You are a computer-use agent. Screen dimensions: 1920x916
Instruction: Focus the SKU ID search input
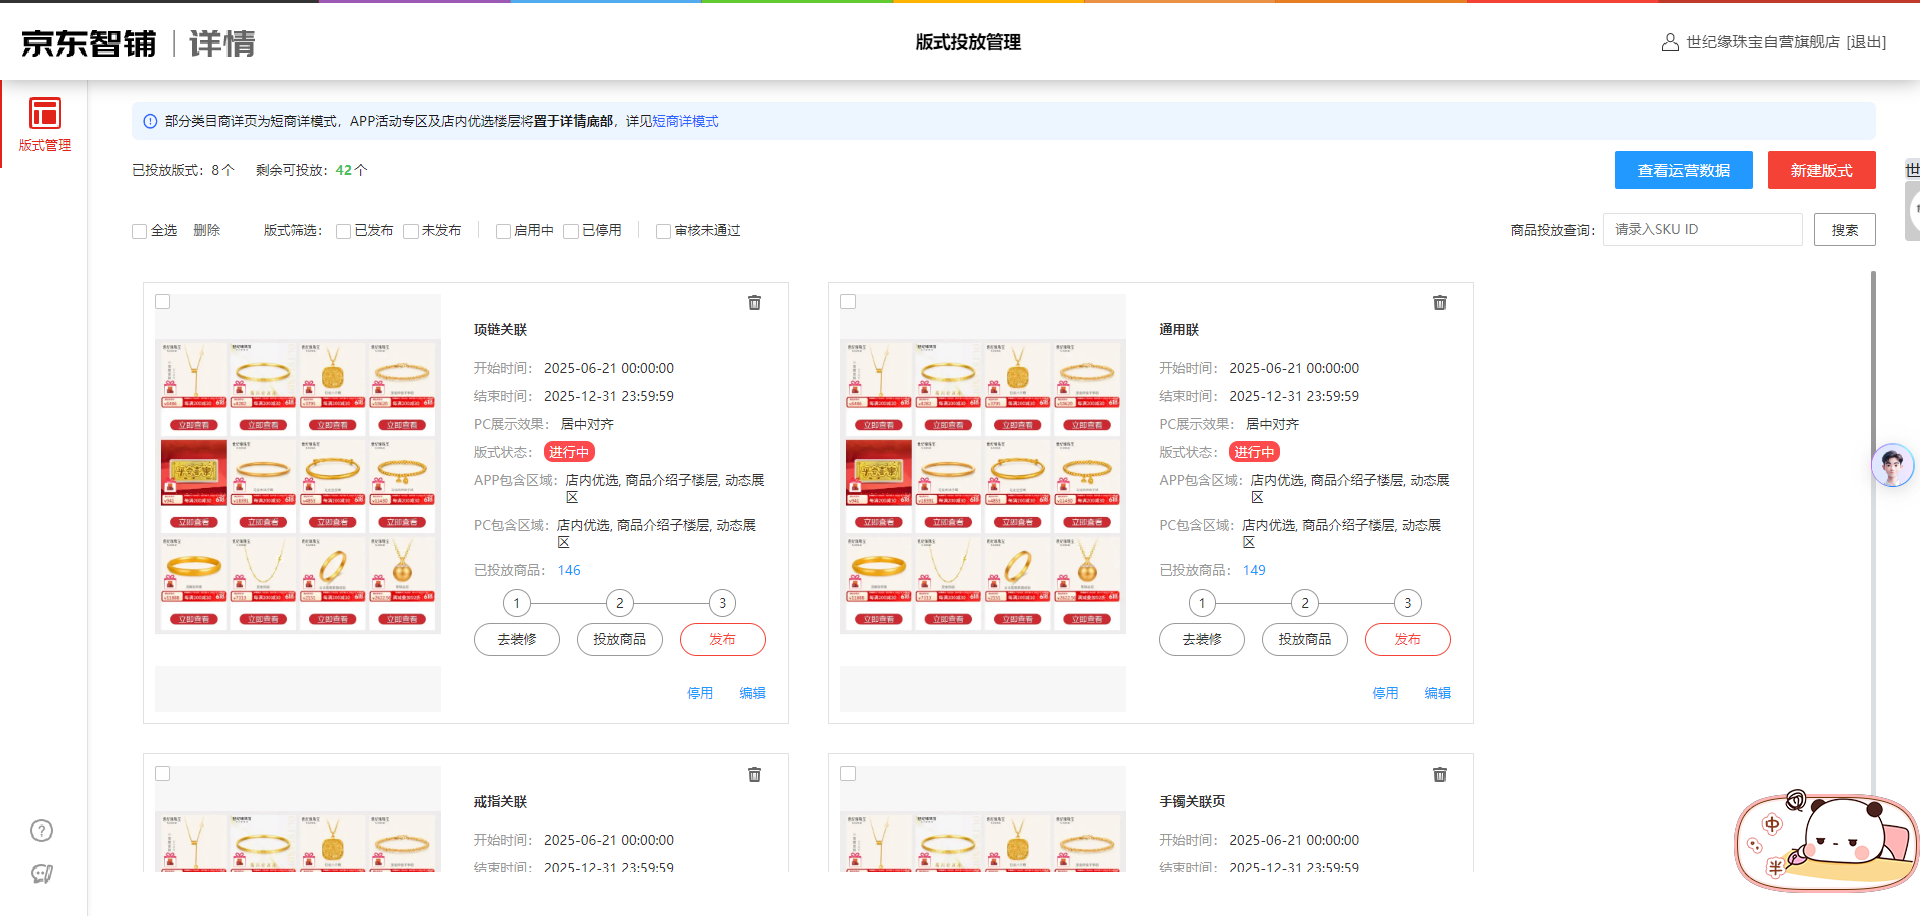[1702, 229]
